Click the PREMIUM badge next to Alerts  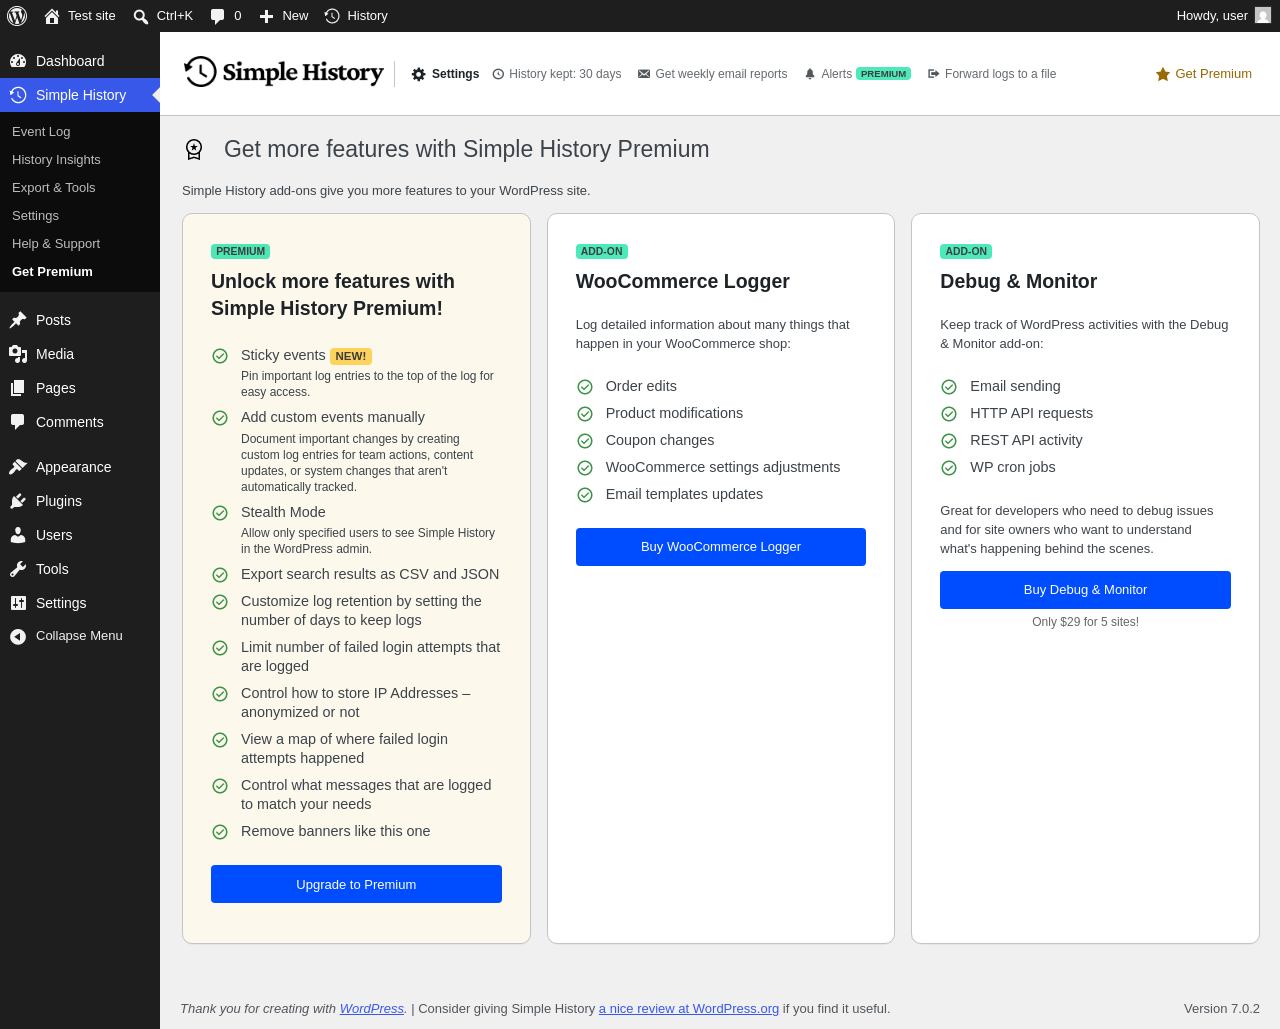[x=883, y=74]
